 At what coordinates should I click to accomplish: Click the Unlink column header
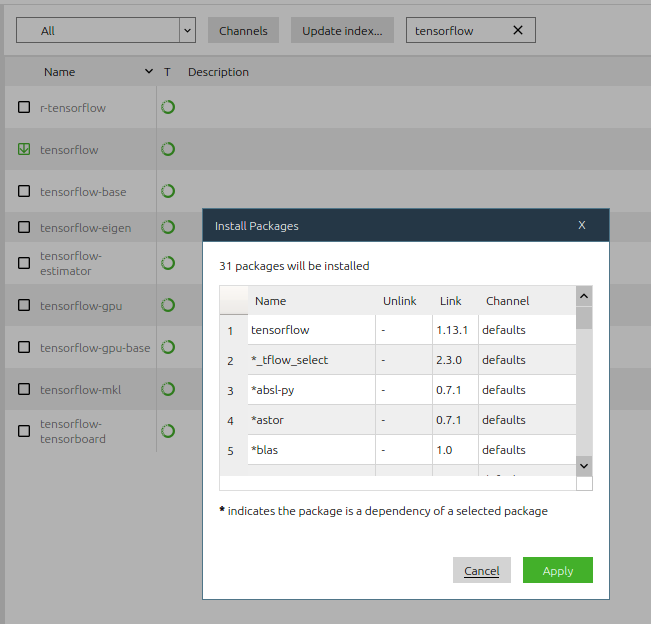click(399, 301)
